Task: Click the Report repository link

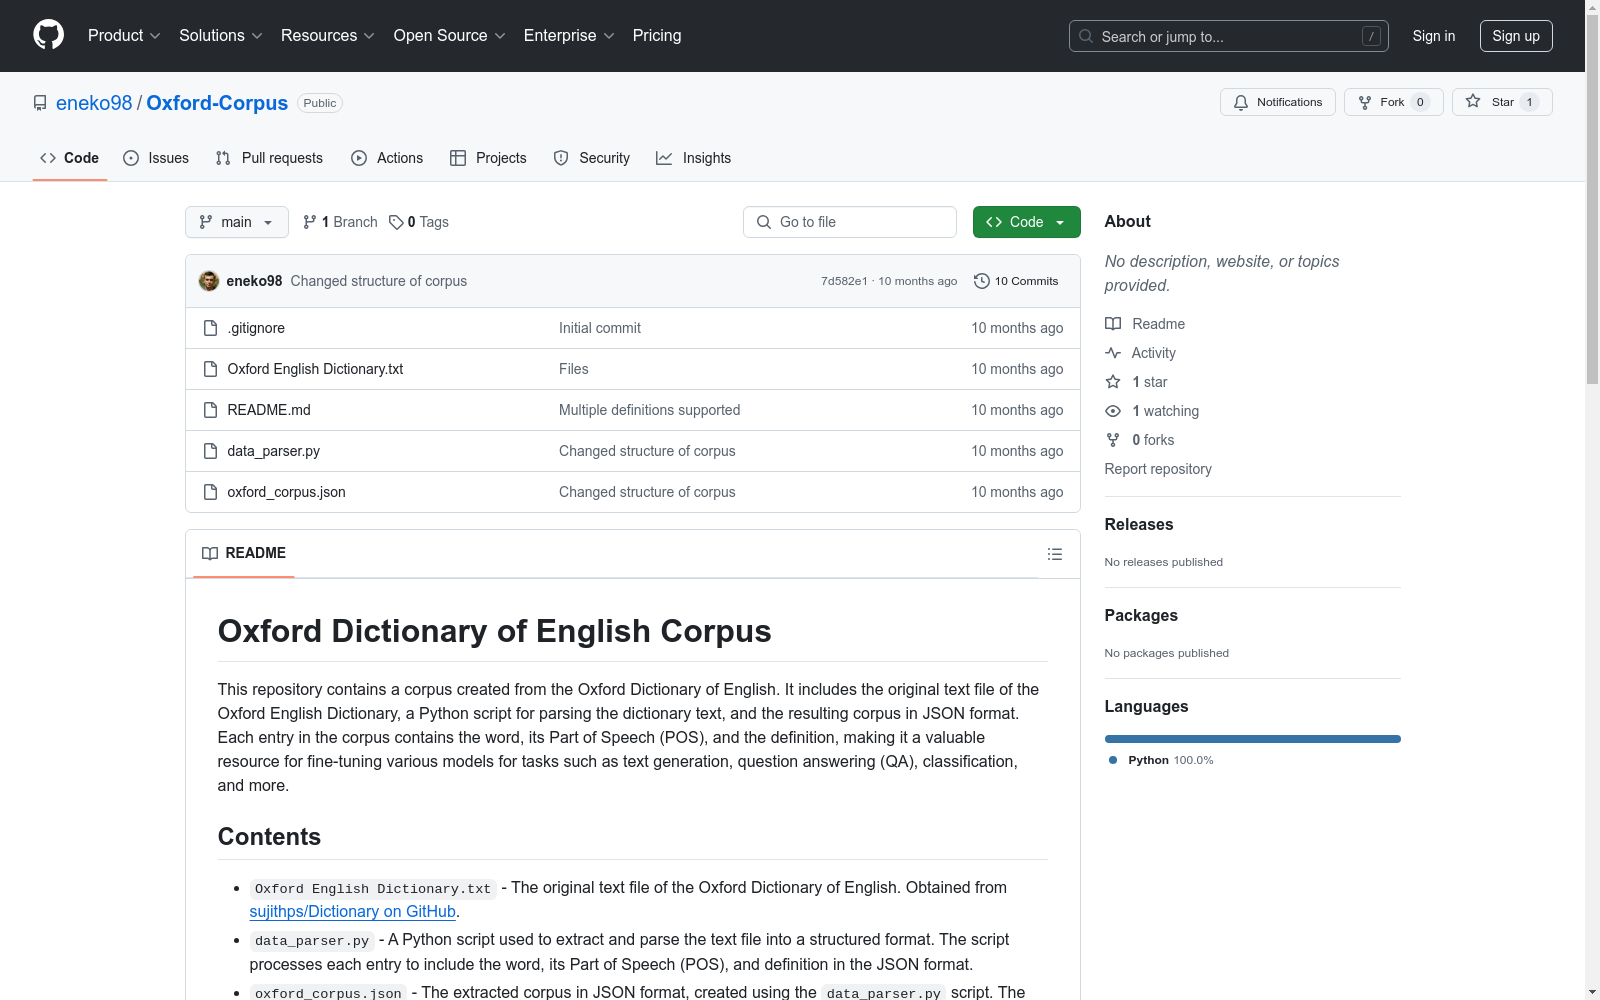Action: click(1158, 469)
